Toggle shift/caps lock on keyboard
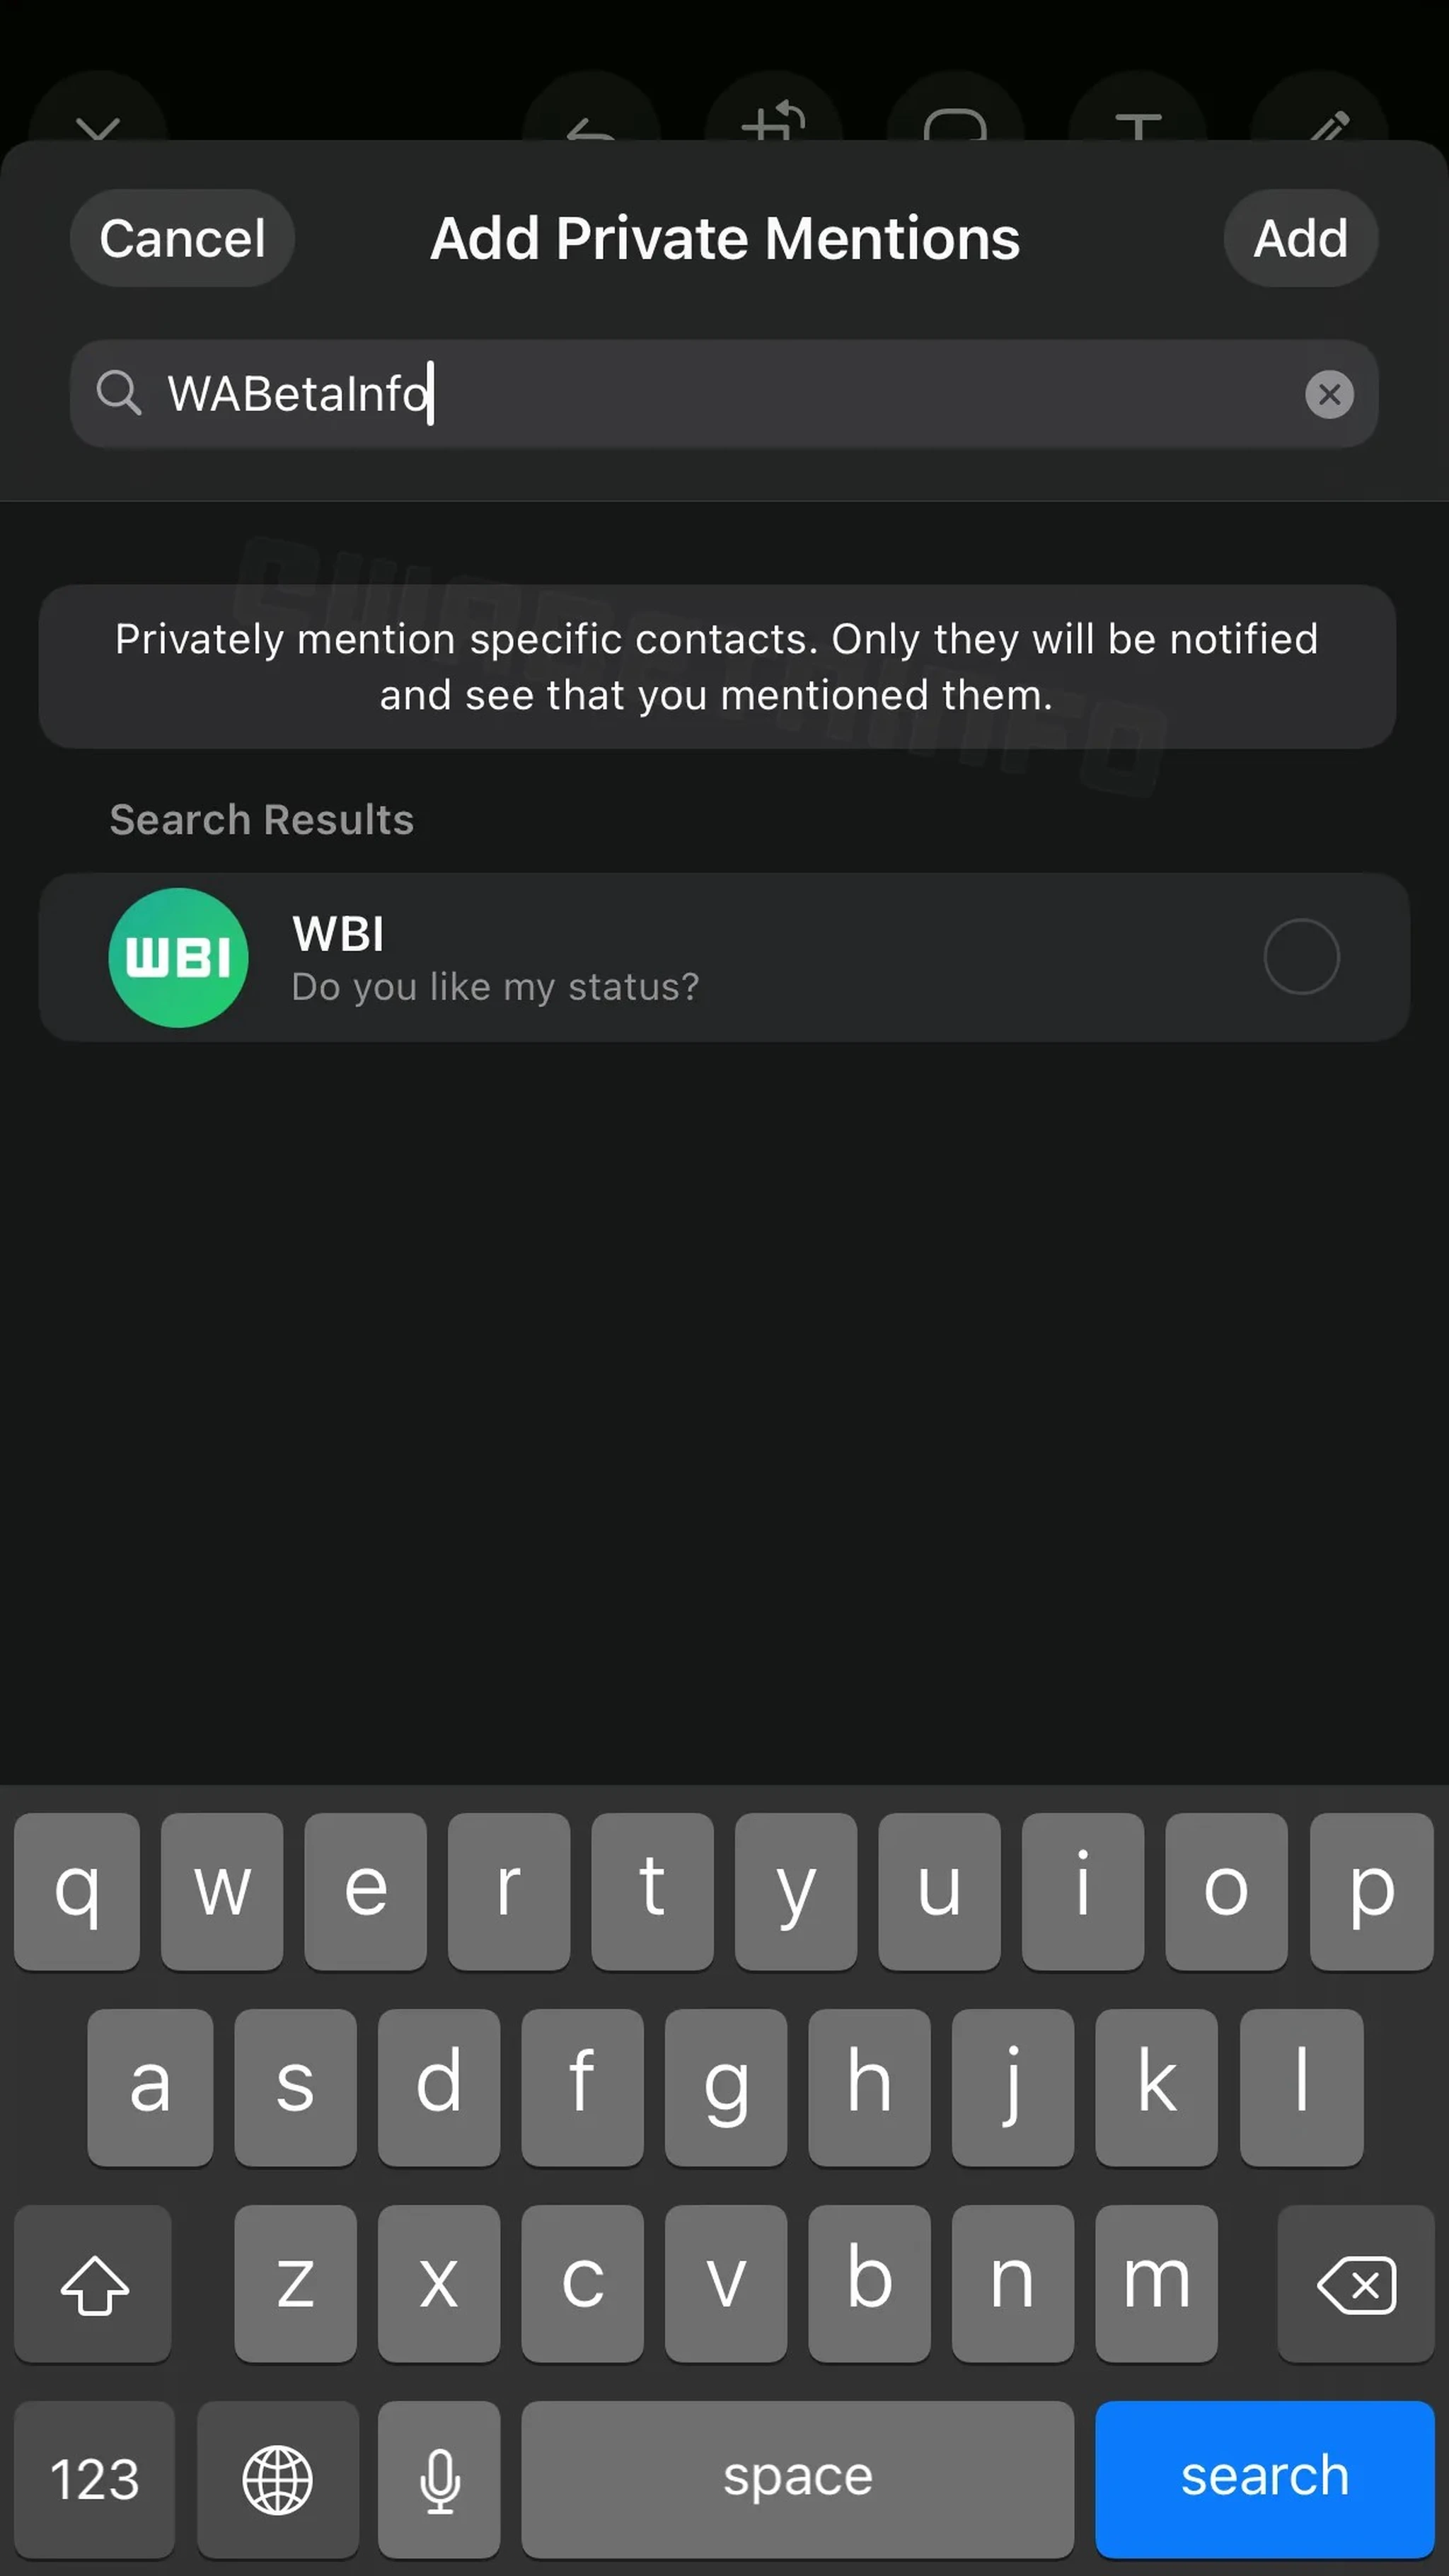1449x2576 pixels. click(x=94, y=2282)
